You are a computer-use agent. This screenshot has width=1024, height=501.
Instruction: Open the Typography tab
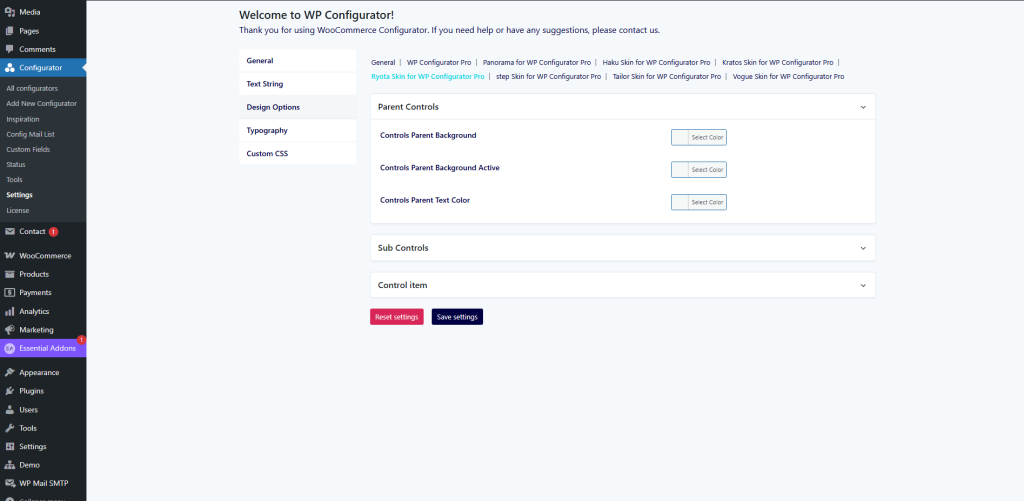point(298,131)
